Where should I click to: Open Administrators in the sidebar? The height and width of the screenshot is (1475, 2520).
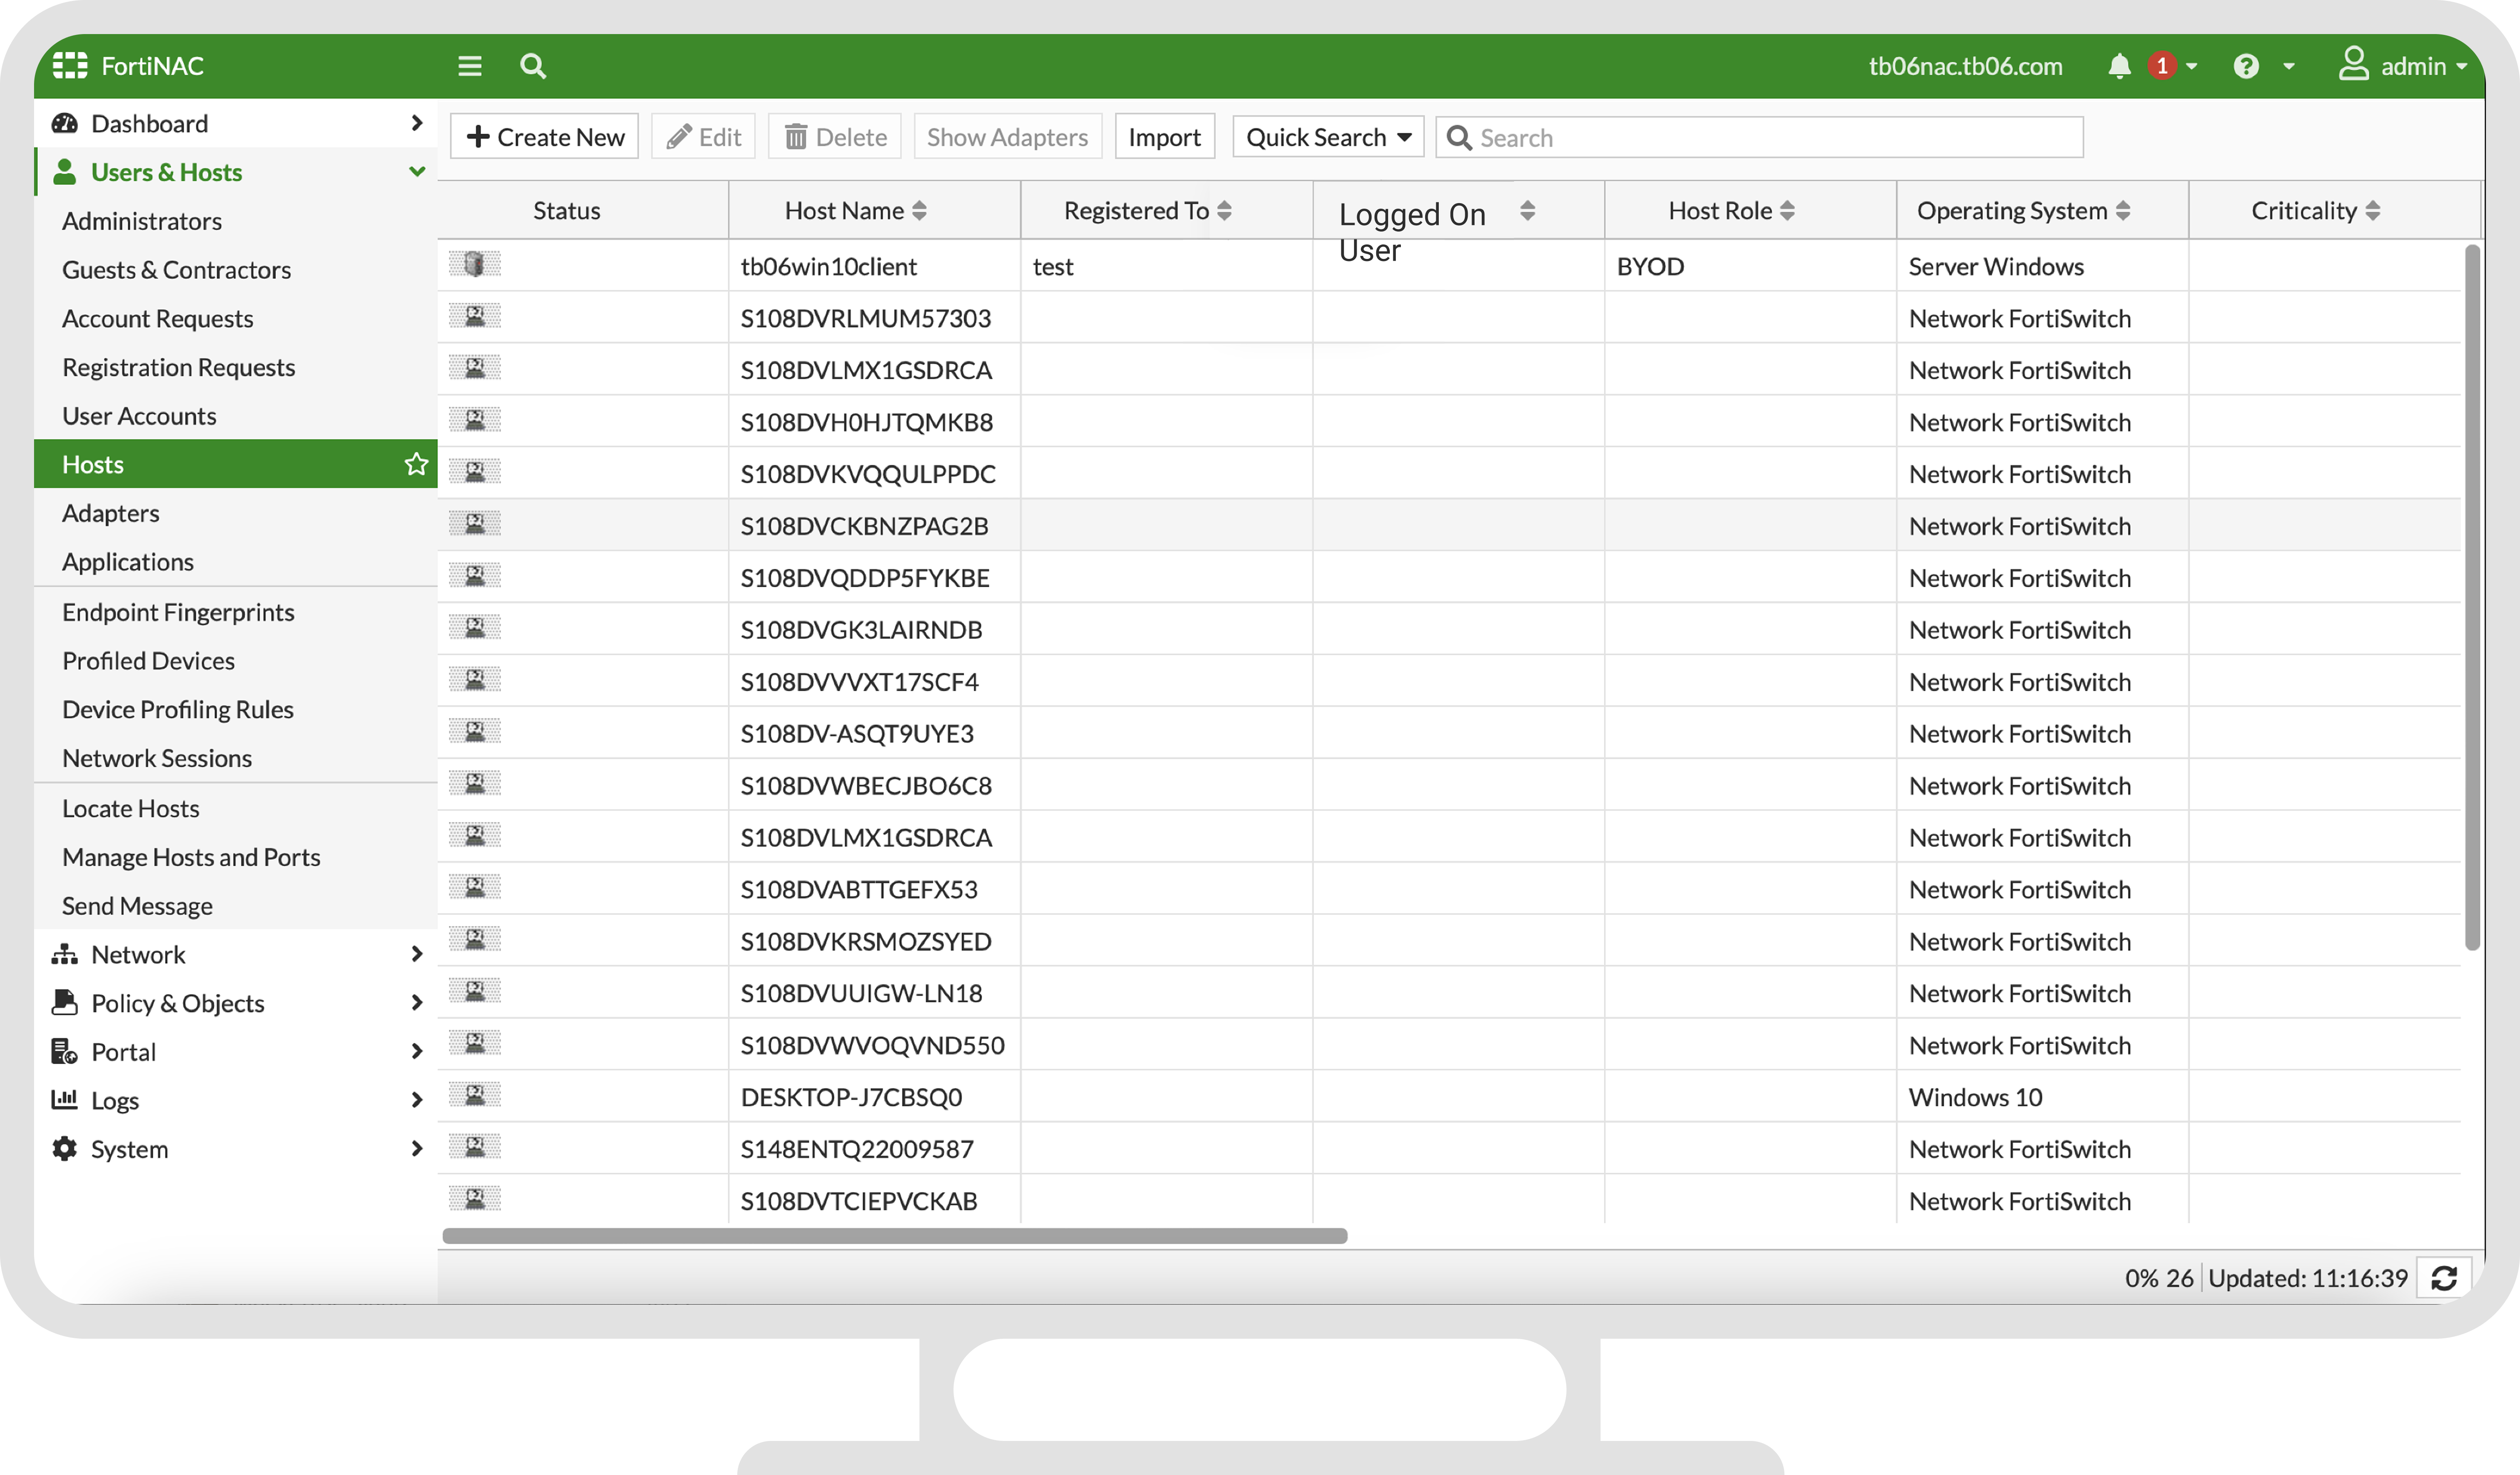[142, 221]
